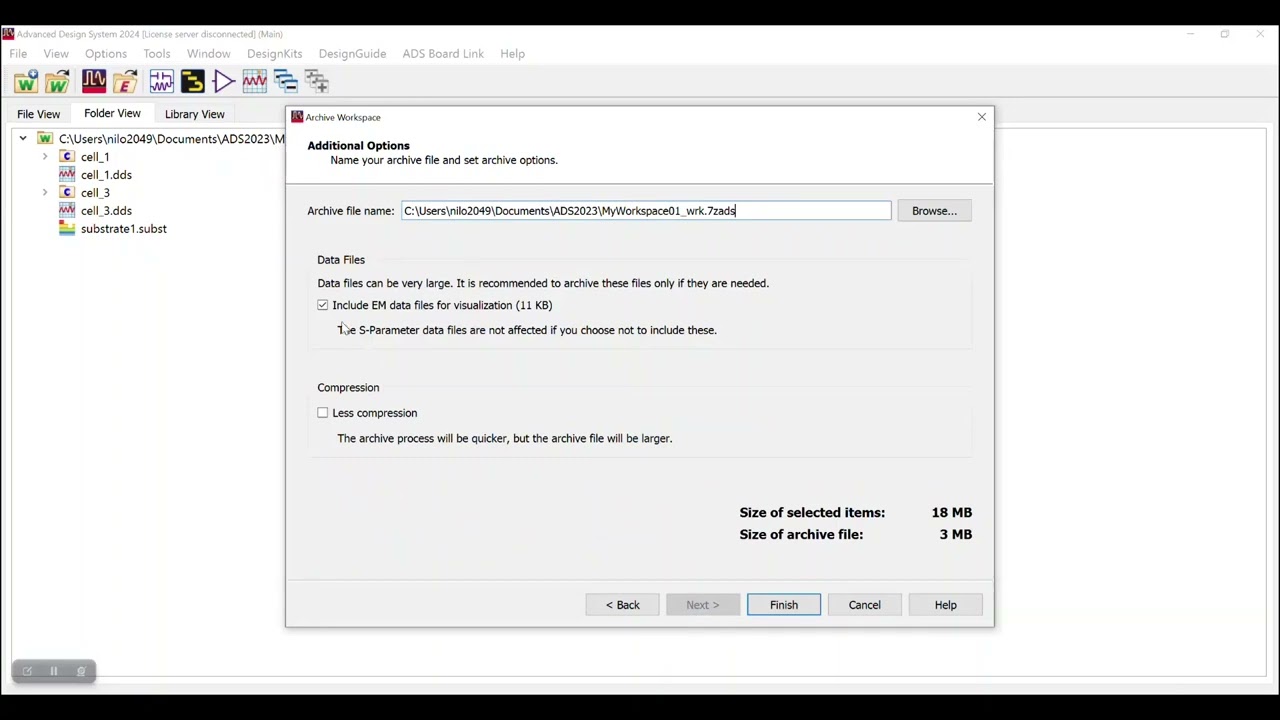Click the cell_3.dds file icon
The width and height of the screenshot is (1280, 720).
click(67, 211)
